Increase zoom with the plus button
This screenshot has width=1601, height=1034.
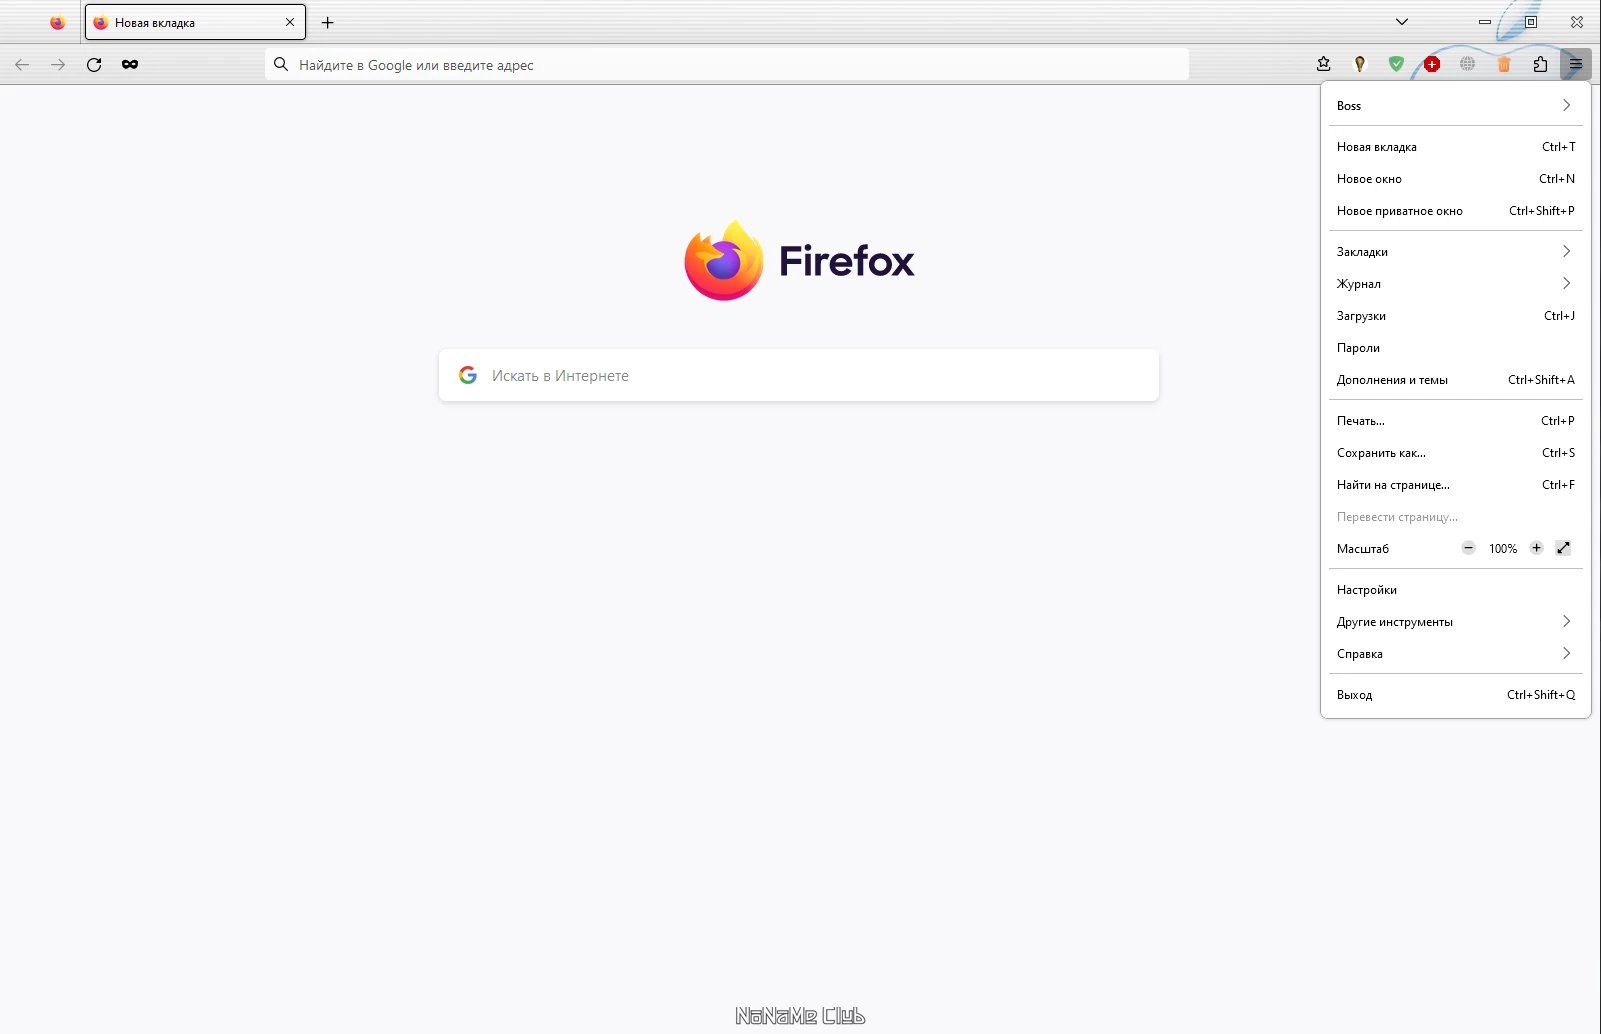point(1537,548)
